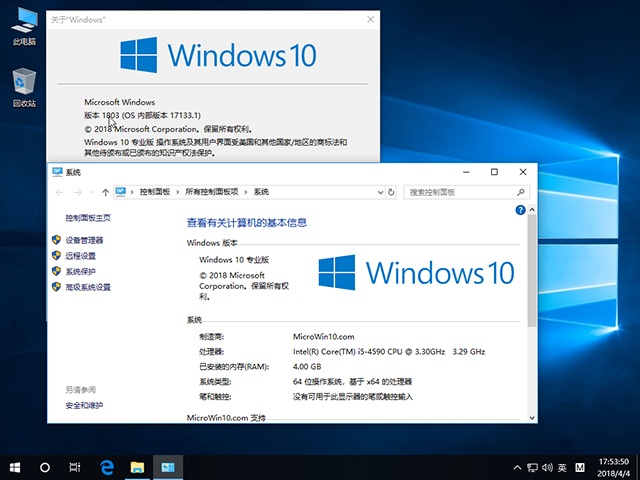Viewport: 640px width, 480px height.
Task: Click volume speaker icon in tray
Action: (x=547, y=468)
